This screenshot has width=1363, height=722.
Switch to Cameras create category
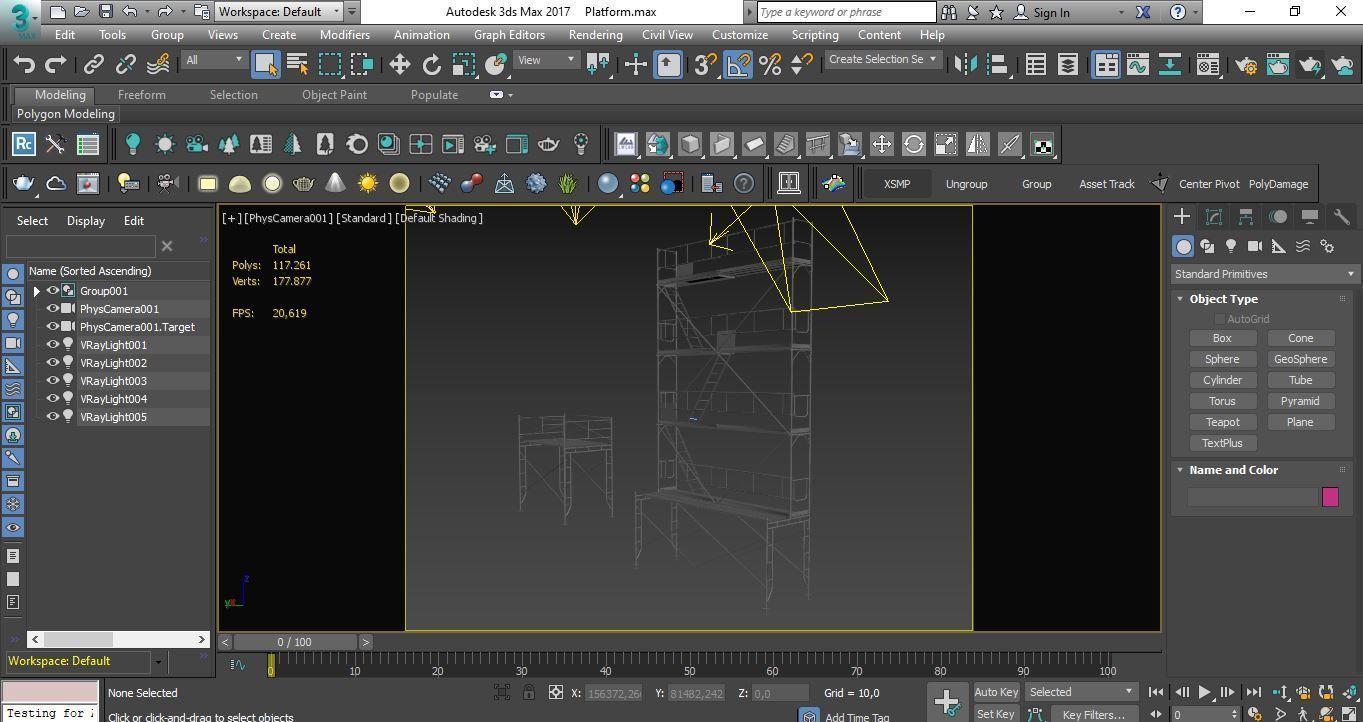(1255, 246)
